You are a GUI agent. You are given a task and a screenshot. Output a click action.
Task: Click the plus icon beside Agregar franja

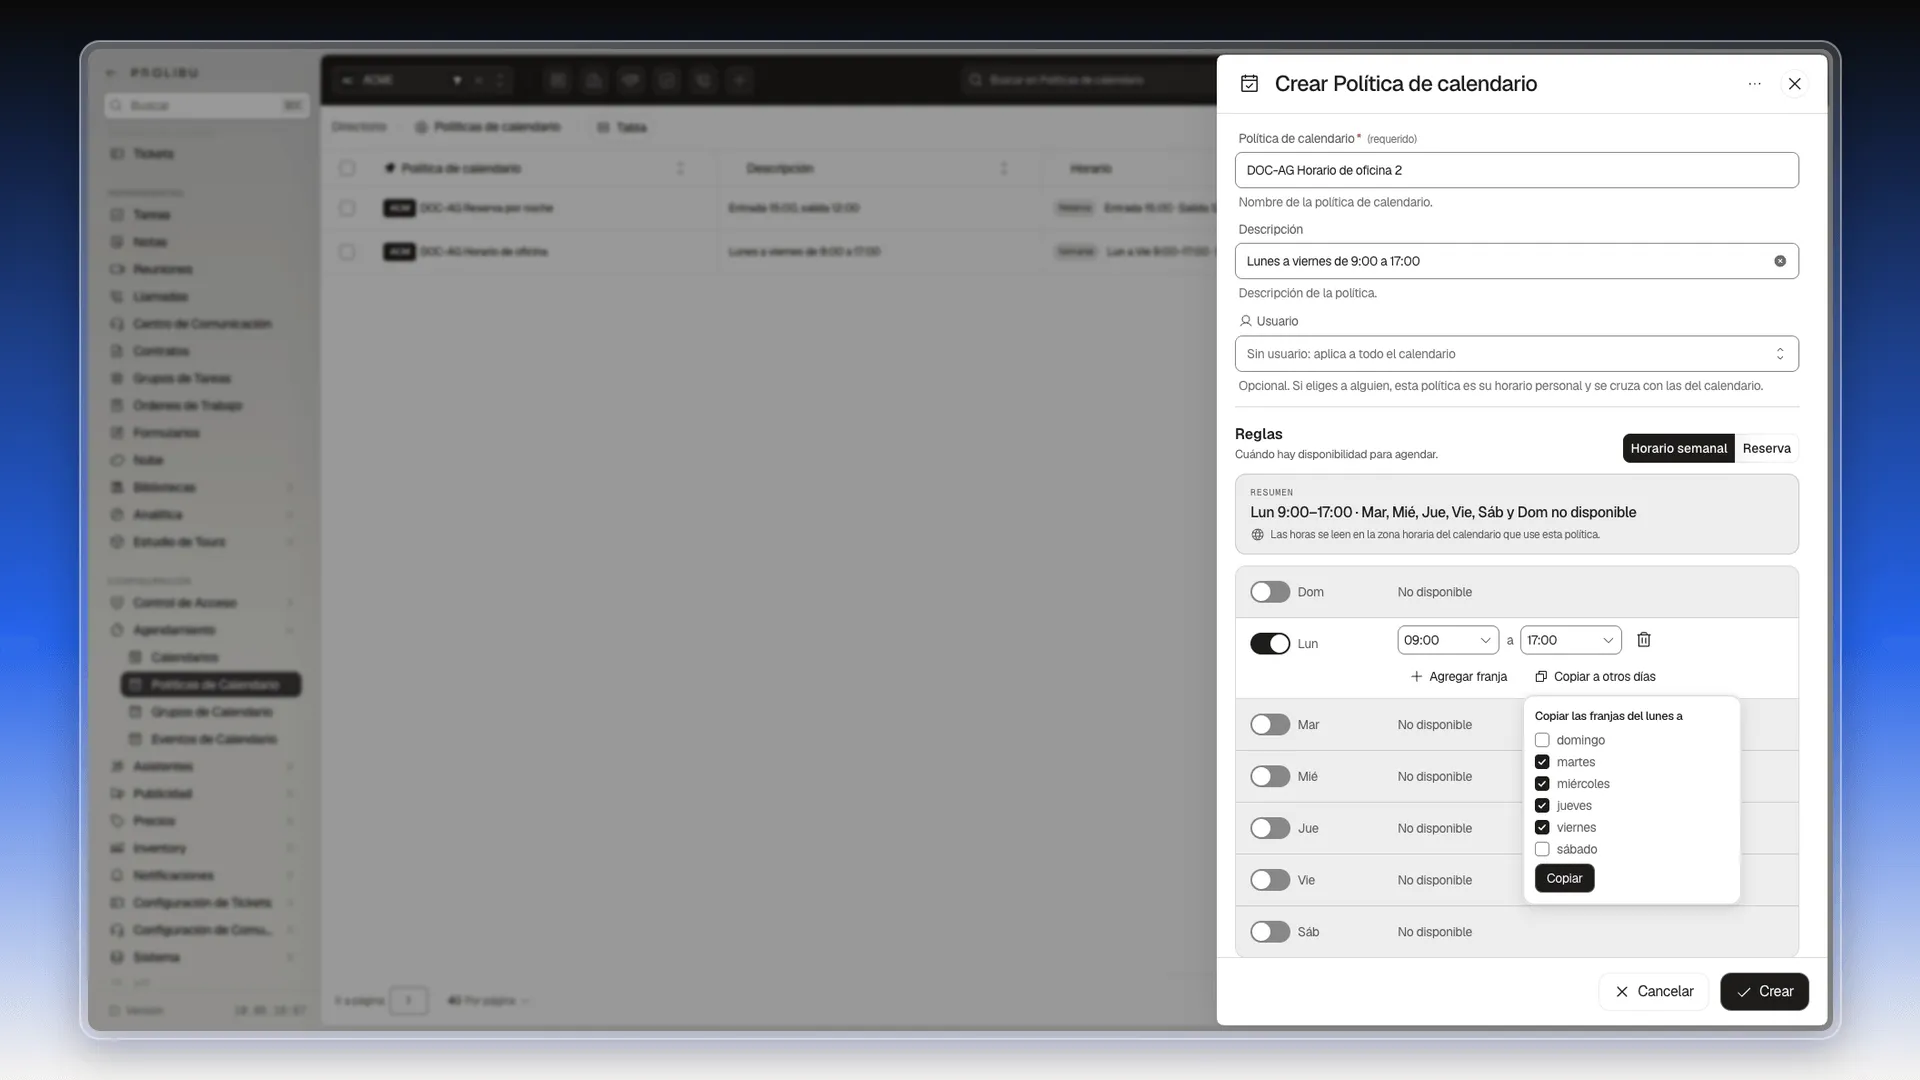[1416, 677]
